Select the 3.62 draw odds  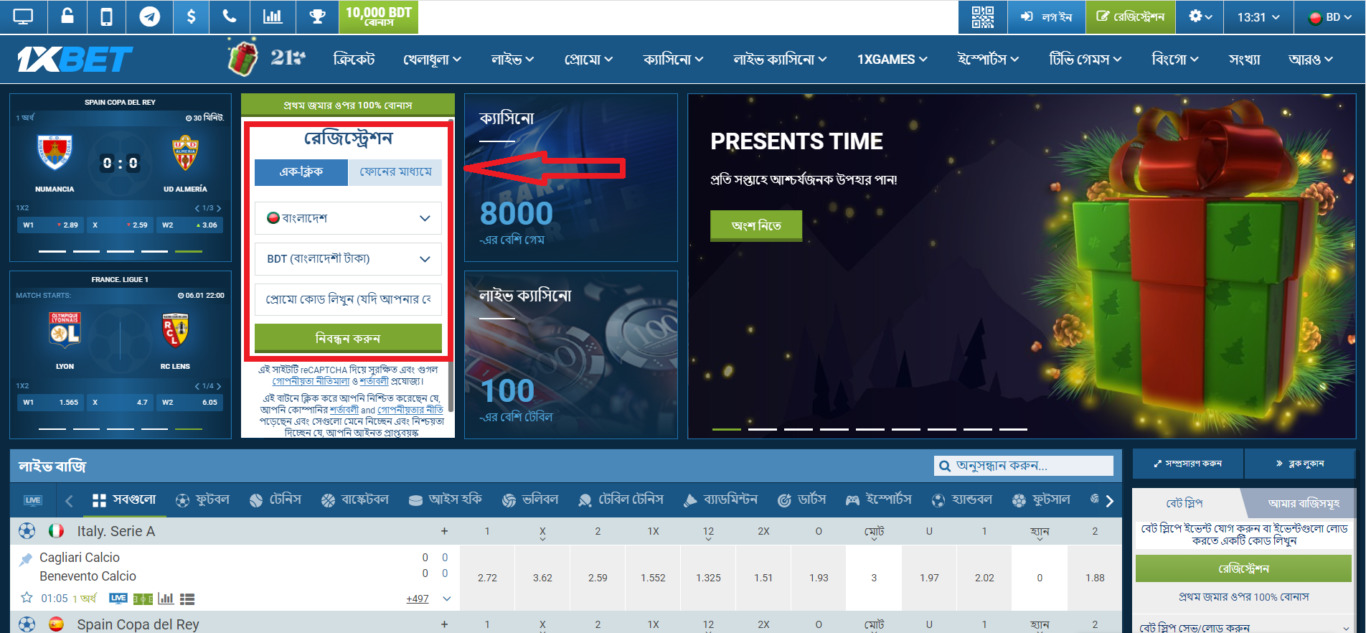pyautogui.click(x=542, y=578)
